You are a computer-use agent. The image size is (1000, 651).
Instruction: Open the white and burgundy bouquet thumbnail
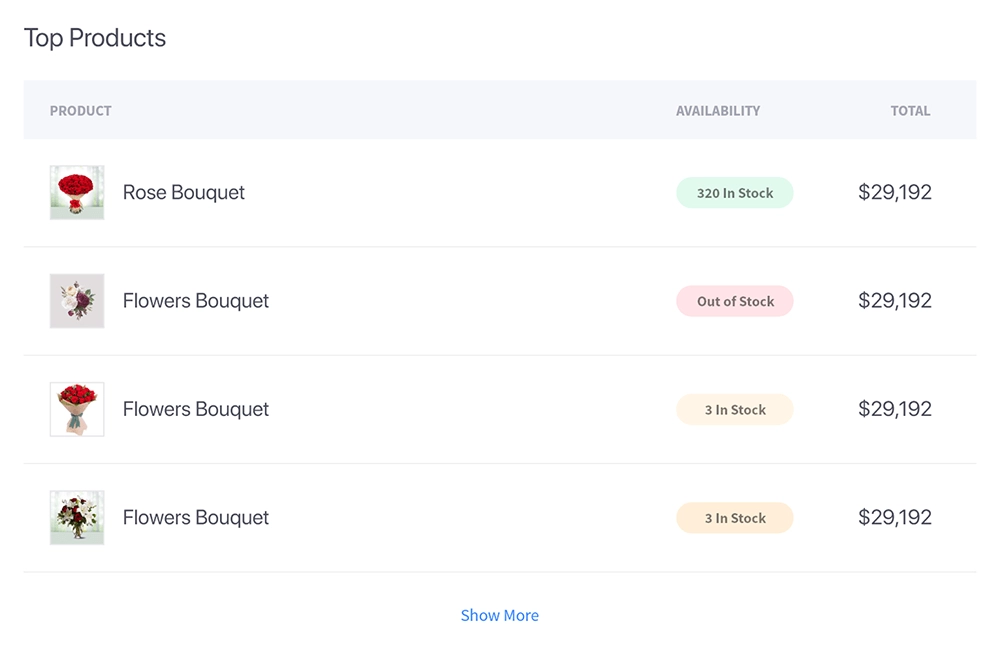point(77,301)
